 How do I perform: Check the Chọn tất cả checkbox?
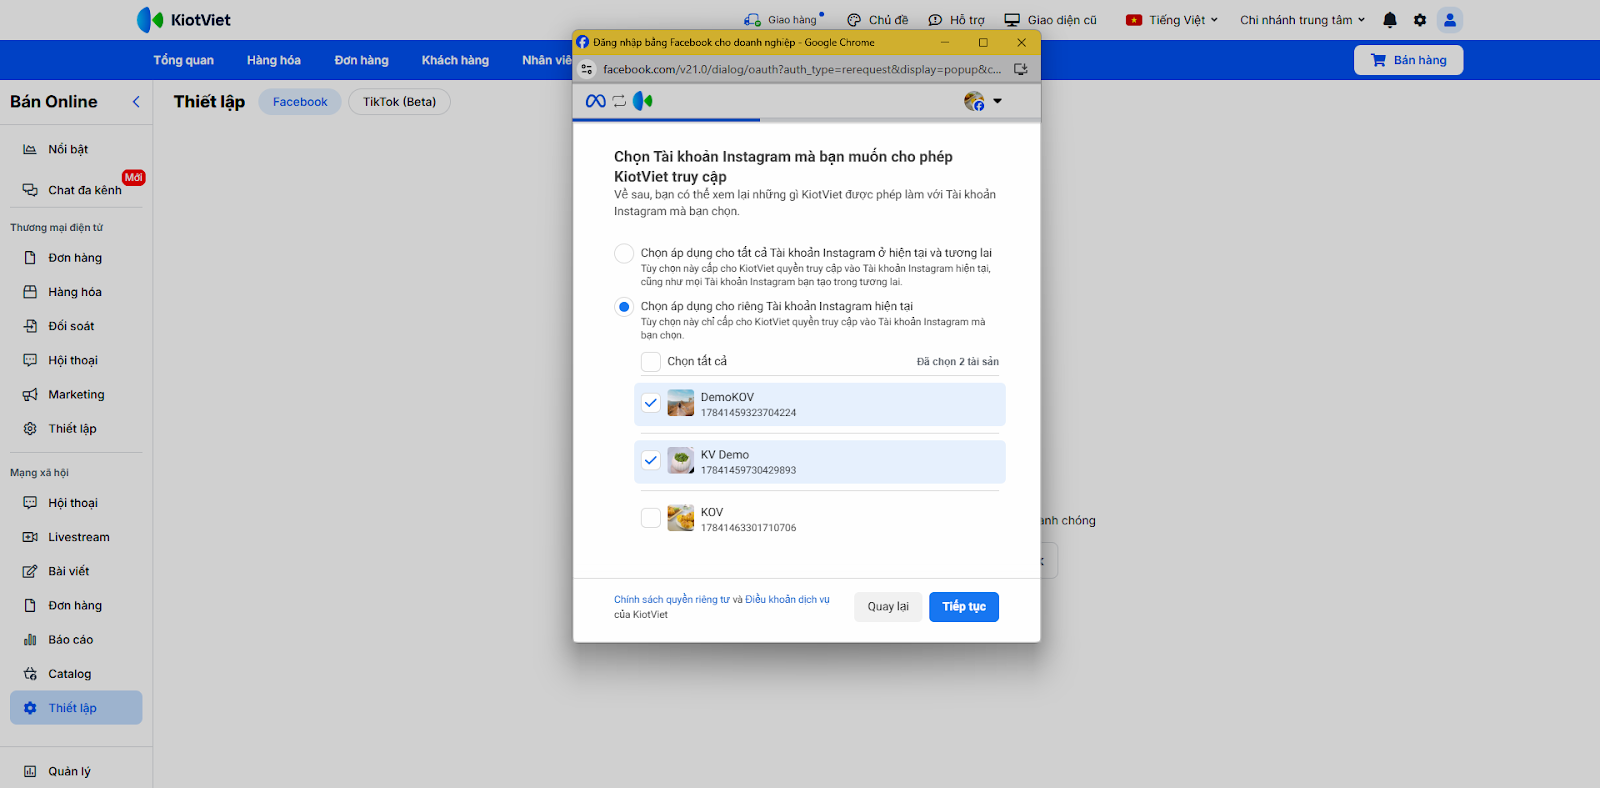[x=651, y=361]
